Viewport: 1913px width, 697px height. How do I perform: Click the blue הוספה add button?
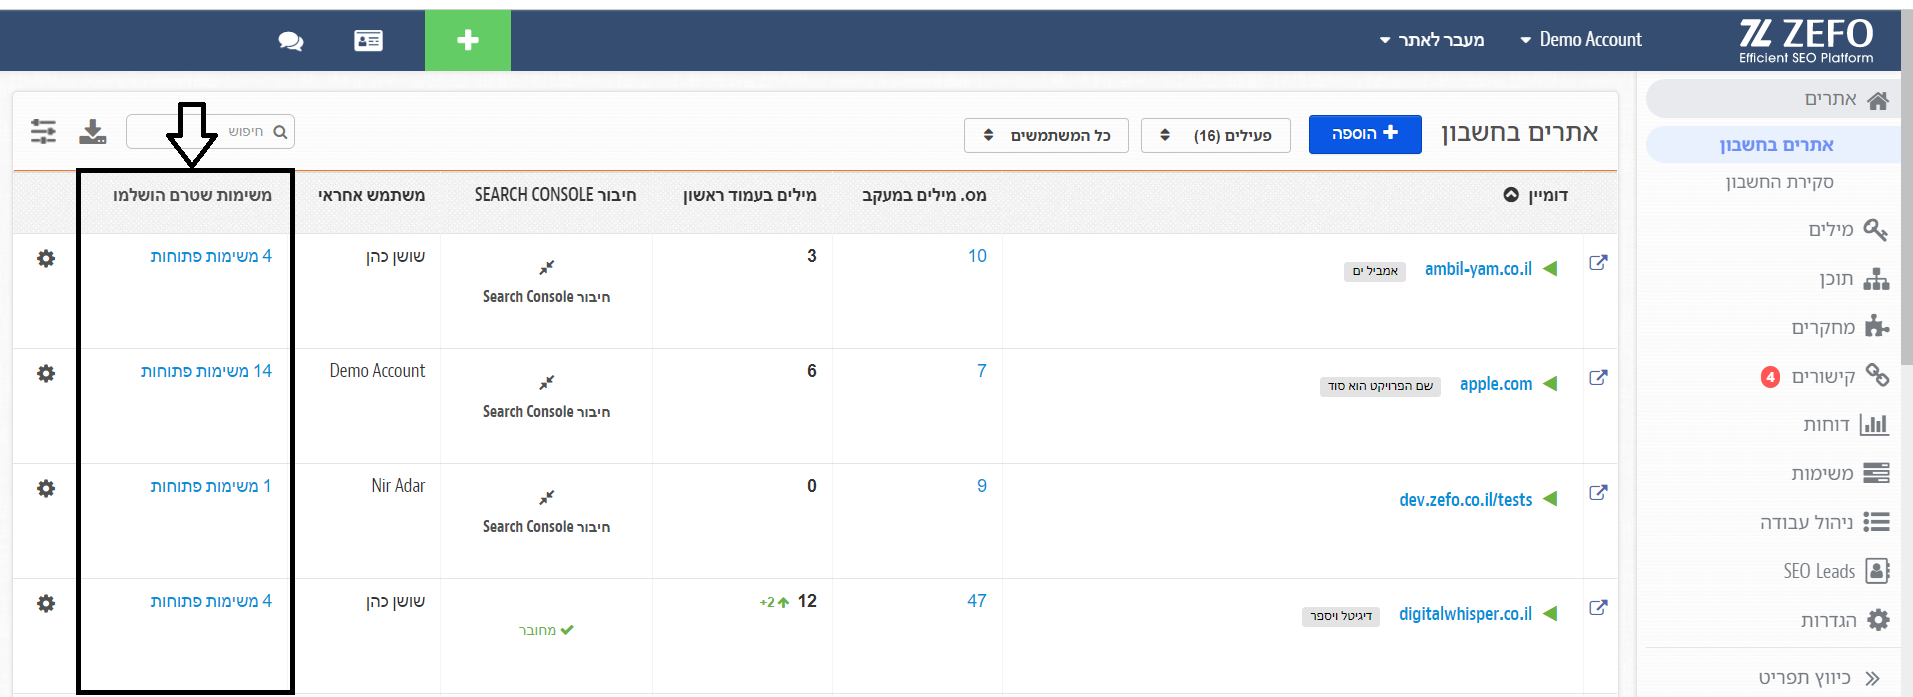(1365, 134)
